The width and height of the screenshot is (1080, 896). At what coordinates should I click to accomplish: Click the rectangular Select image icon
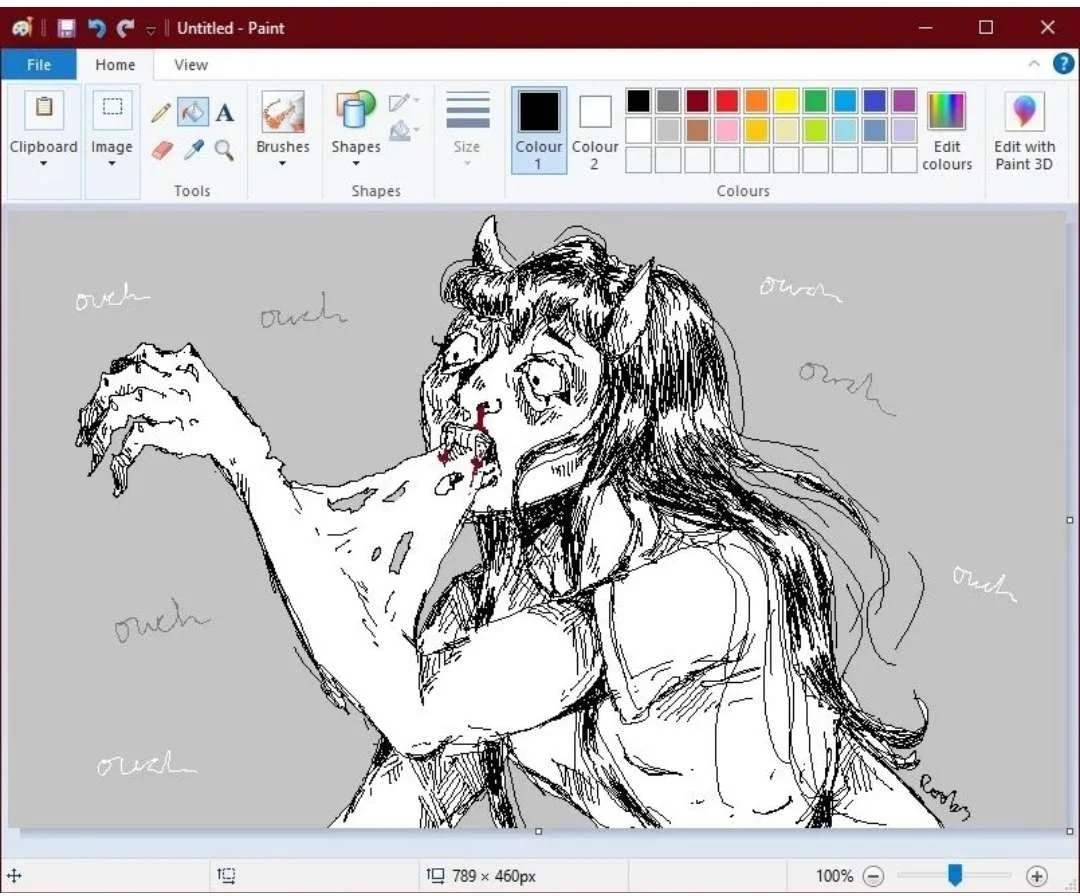click(x=112, y=109)
